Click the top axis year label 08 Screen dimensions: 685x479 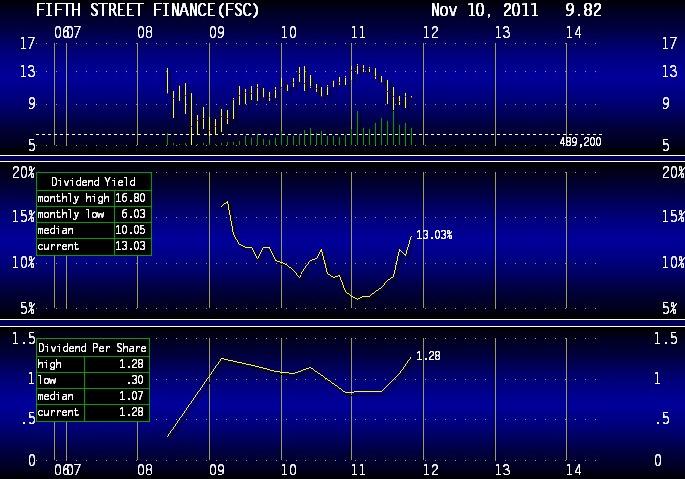145,32
